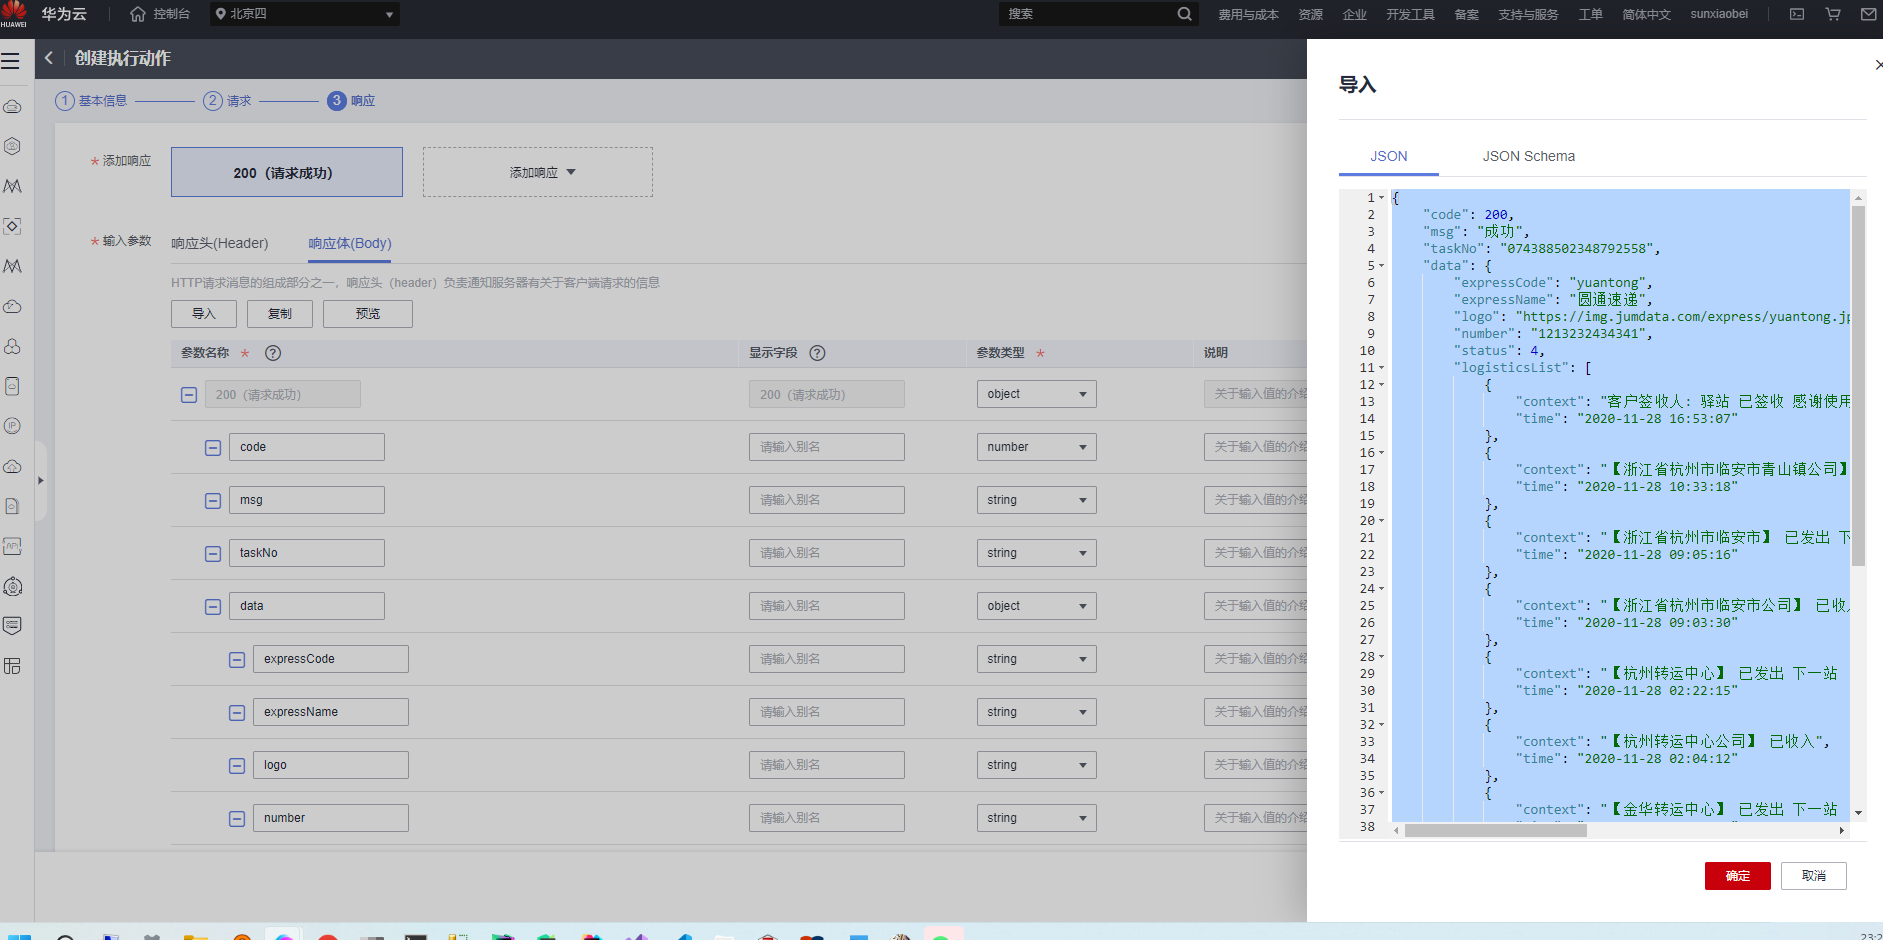The height and width of the screenshot is (940, 1883).
Task: Click the minus icon on the msg row
Action: [x=213, y=501]
